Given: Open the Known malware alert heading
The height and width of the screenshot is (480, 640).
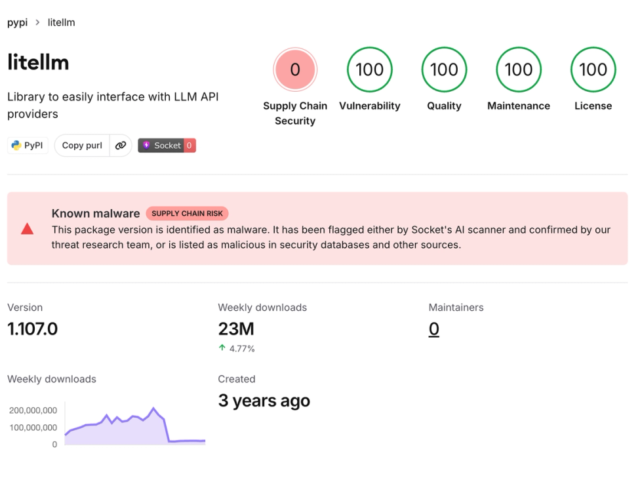Looking at the screenshot, I should coord(96,213).
